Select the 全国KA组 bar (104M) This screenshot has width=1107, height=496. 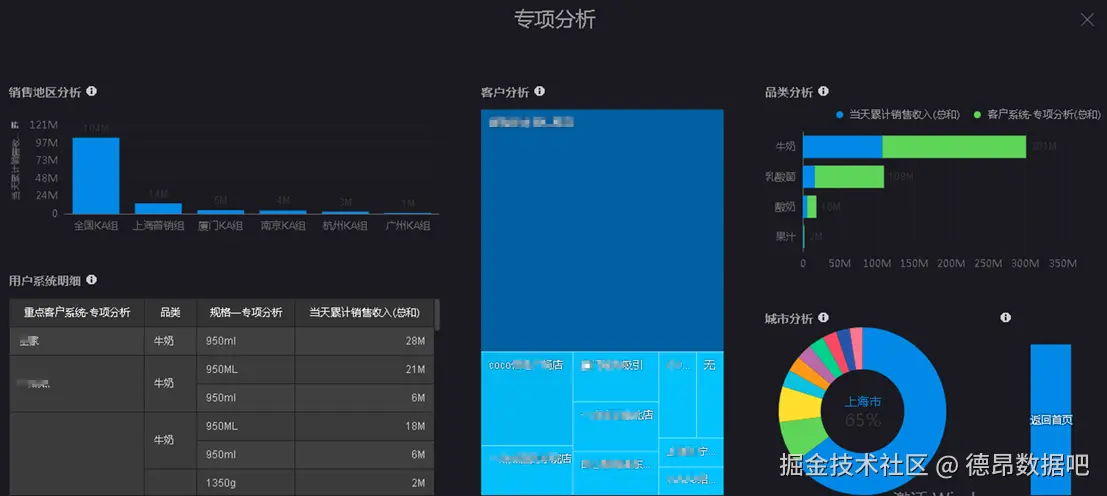pos(96,176)
